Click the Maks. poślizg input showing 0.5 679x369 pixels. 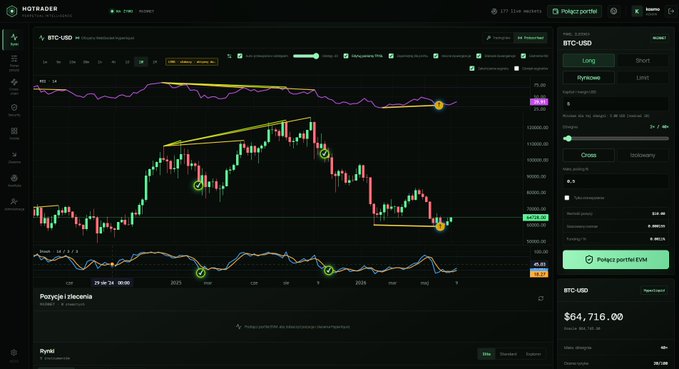tap(616, 181)
